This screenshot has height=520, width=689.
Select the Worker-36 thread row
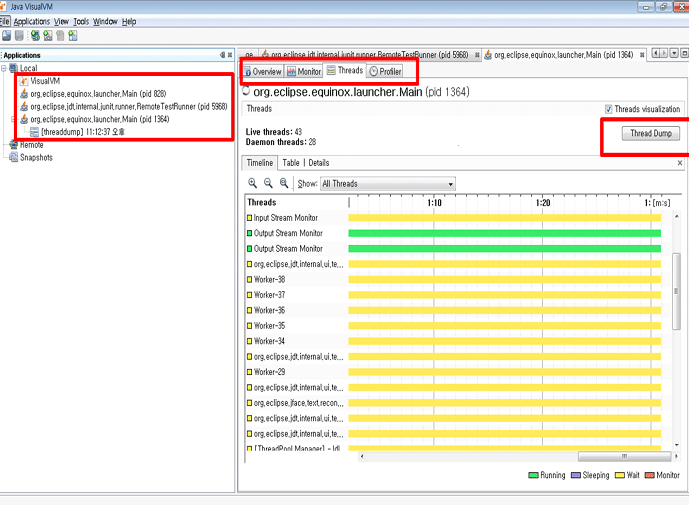(x=453, y=310)
